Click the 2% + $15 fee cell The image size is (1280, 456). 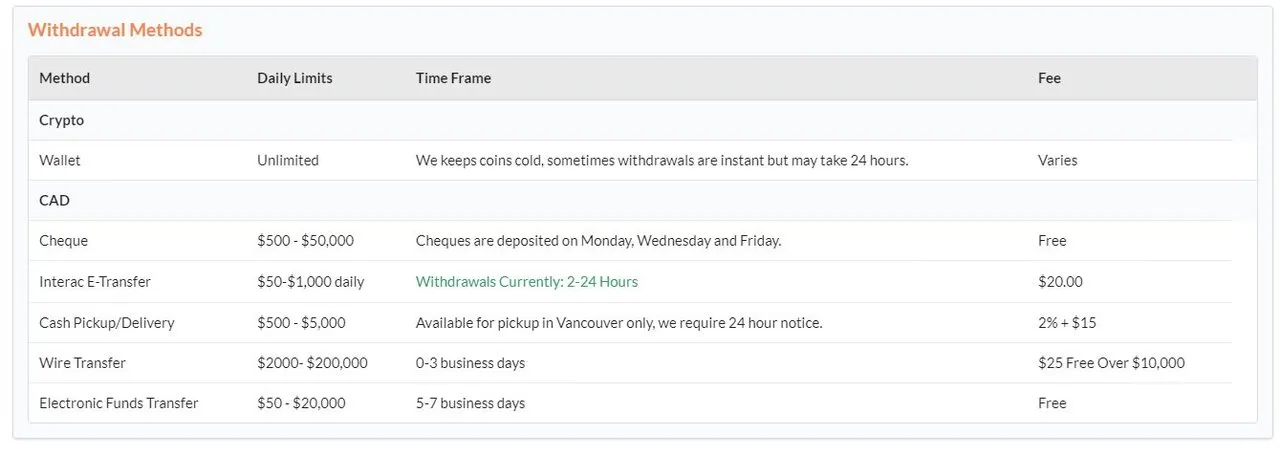[x=1067, y=323]
